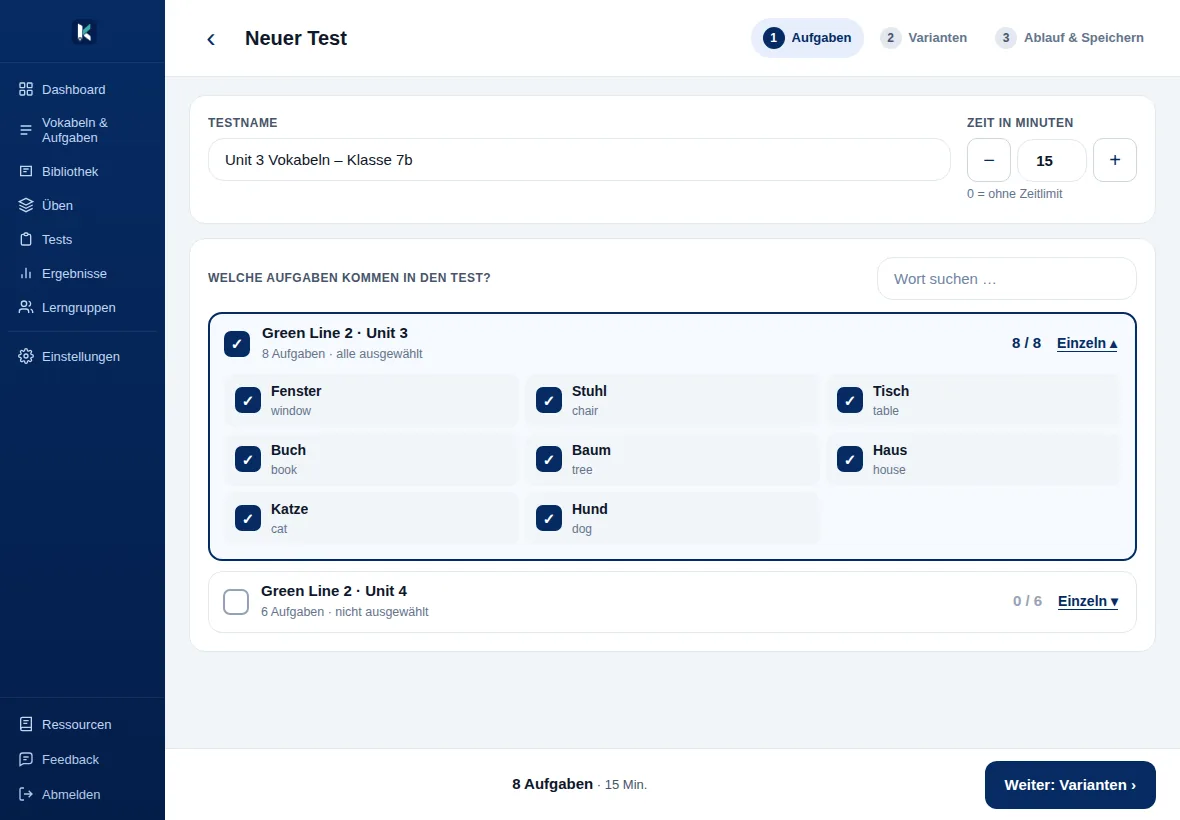Click the Abmelden logout icon
The image size is (1180, 820).
tap(26, 794)
